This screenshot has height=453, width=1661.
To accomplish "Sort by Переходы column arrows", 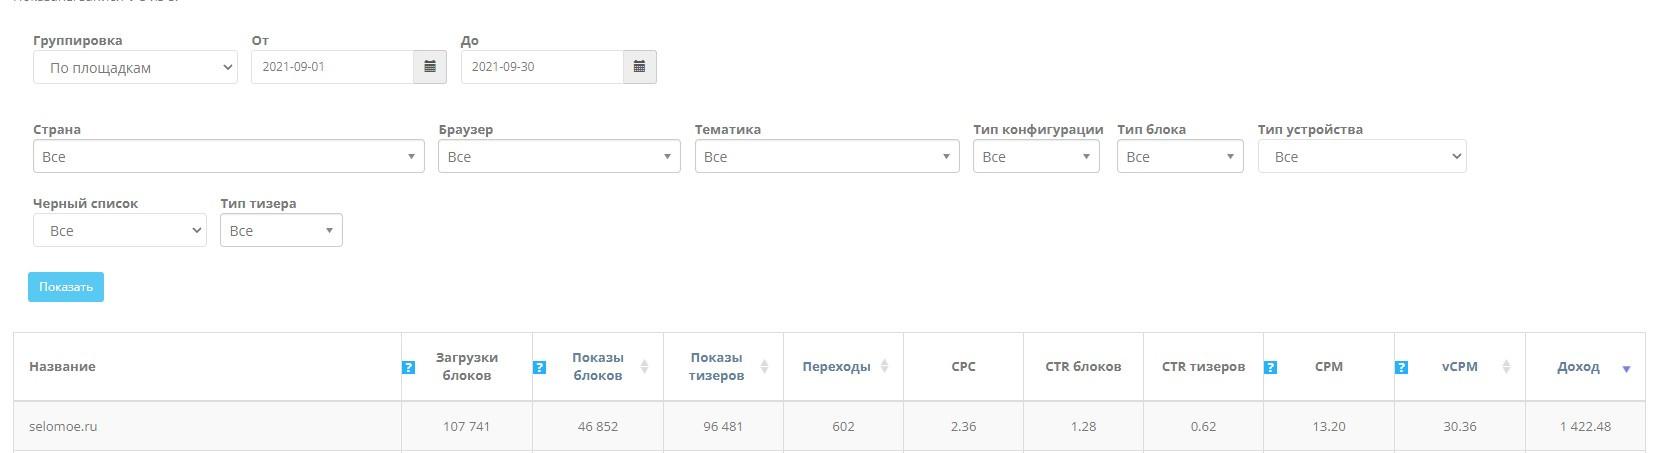I will tap(885, 367).
